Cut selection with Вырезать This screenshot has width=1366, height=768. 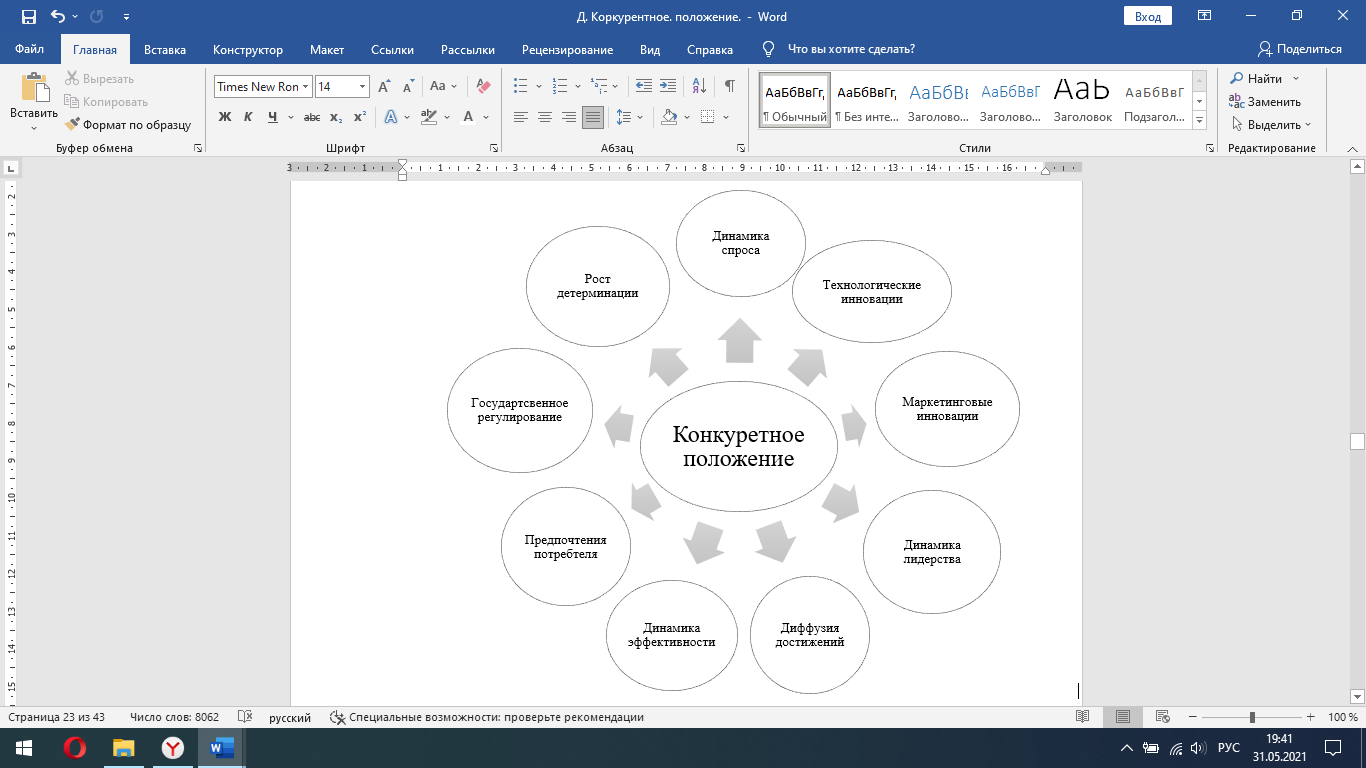coord(99,79)
